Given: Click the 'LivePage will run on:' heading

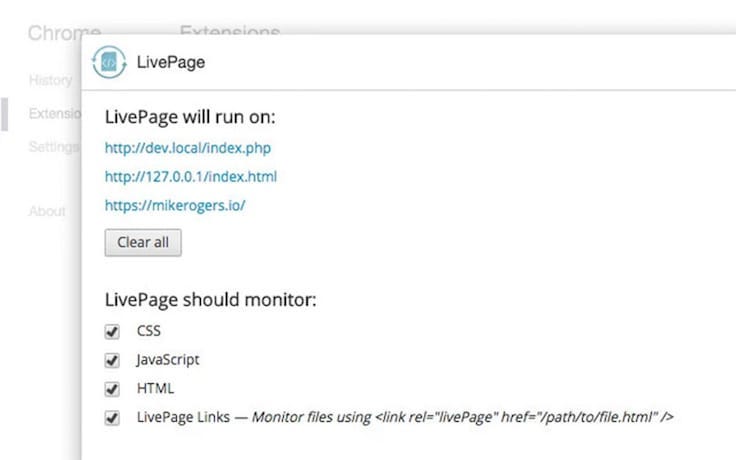Looking at the screenshot, I should click(x=190, y=117).
